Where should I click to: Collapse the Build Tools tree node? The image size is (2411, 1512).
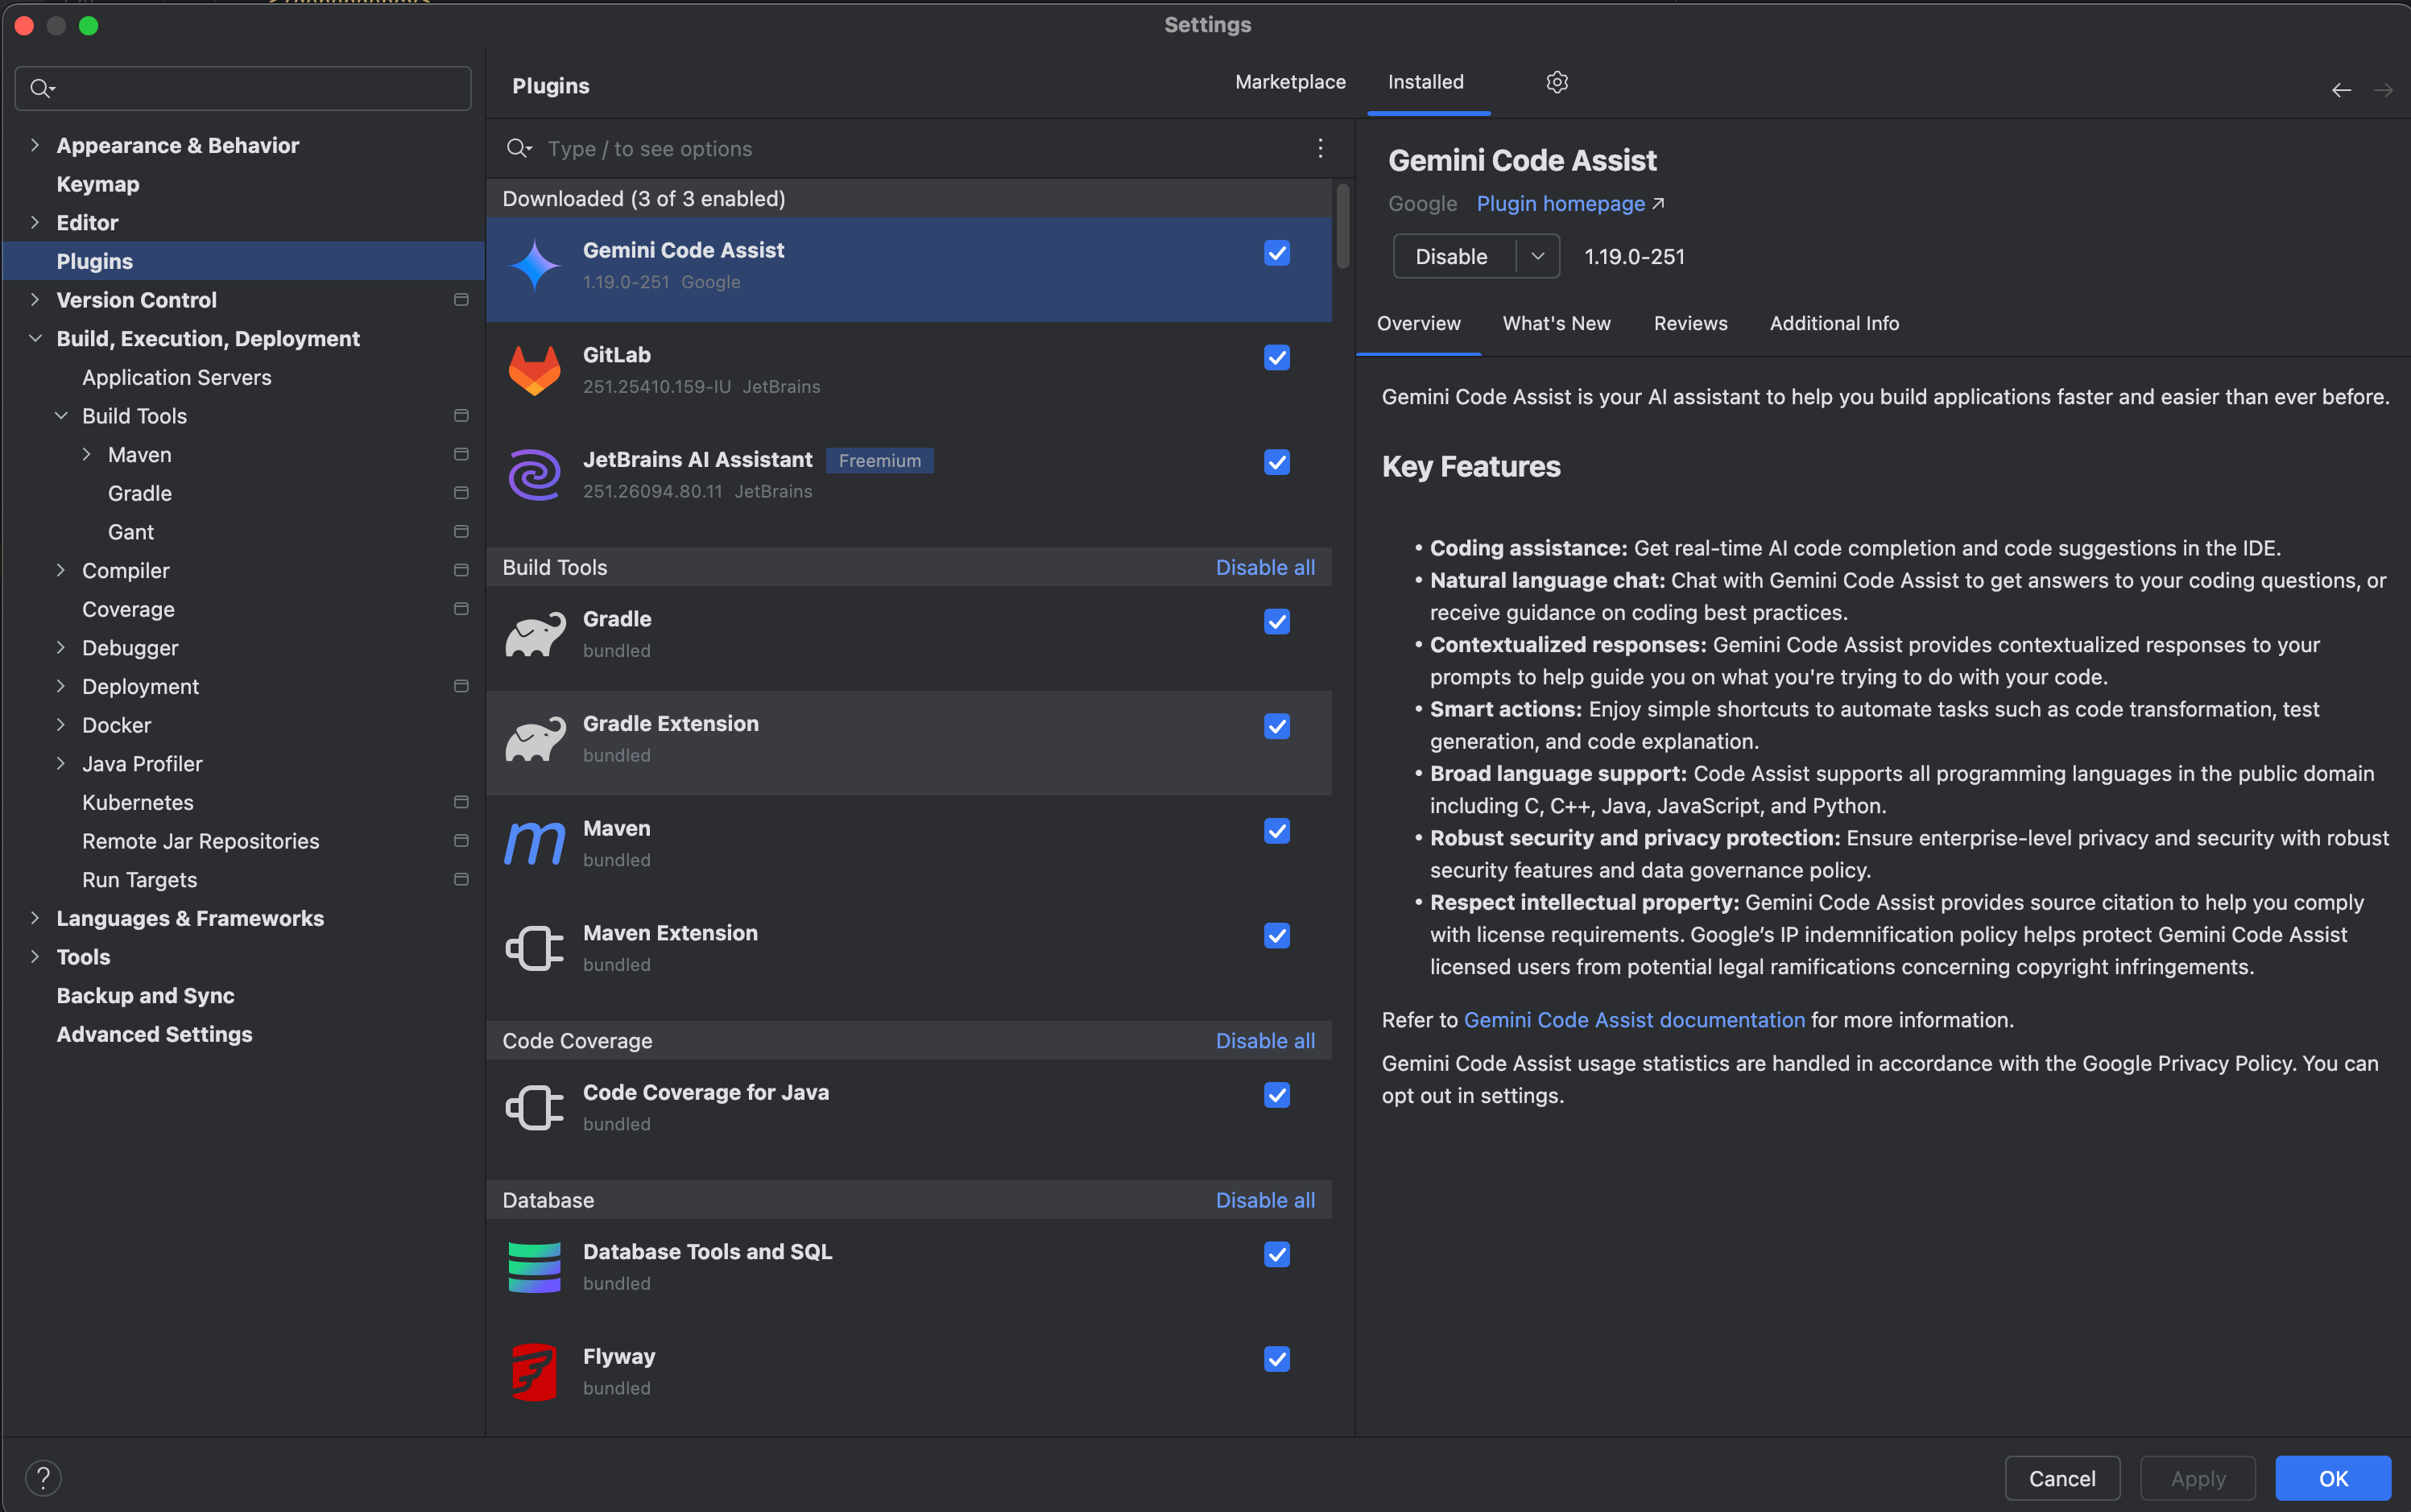(61, 415)
